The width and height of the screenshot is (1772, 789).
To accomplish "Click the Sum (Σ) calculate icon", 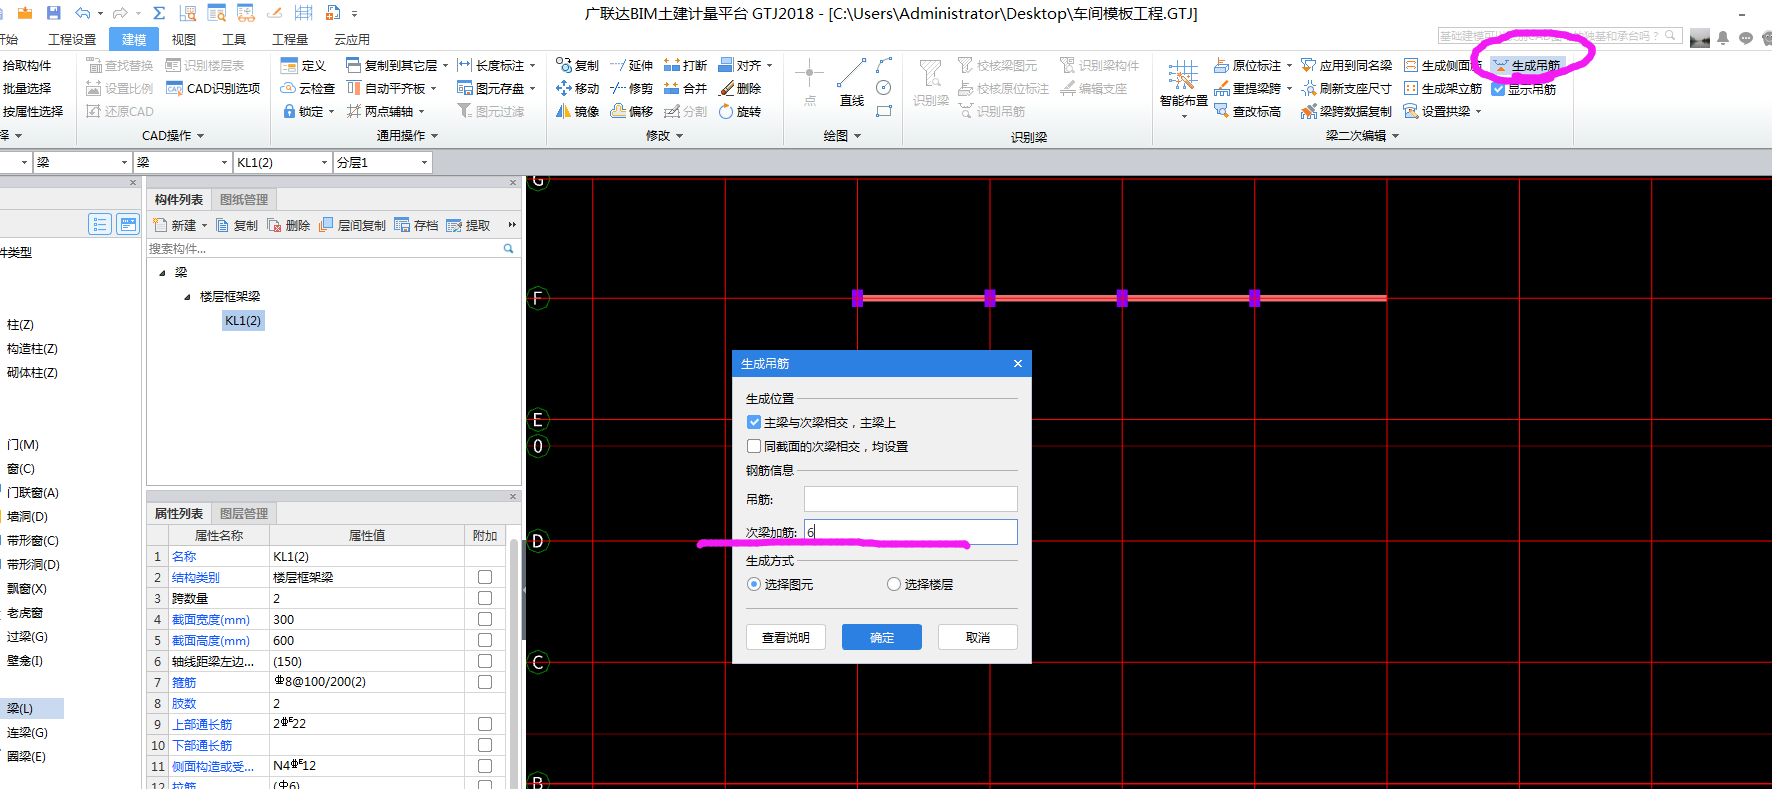I will [x=158, y=13].
